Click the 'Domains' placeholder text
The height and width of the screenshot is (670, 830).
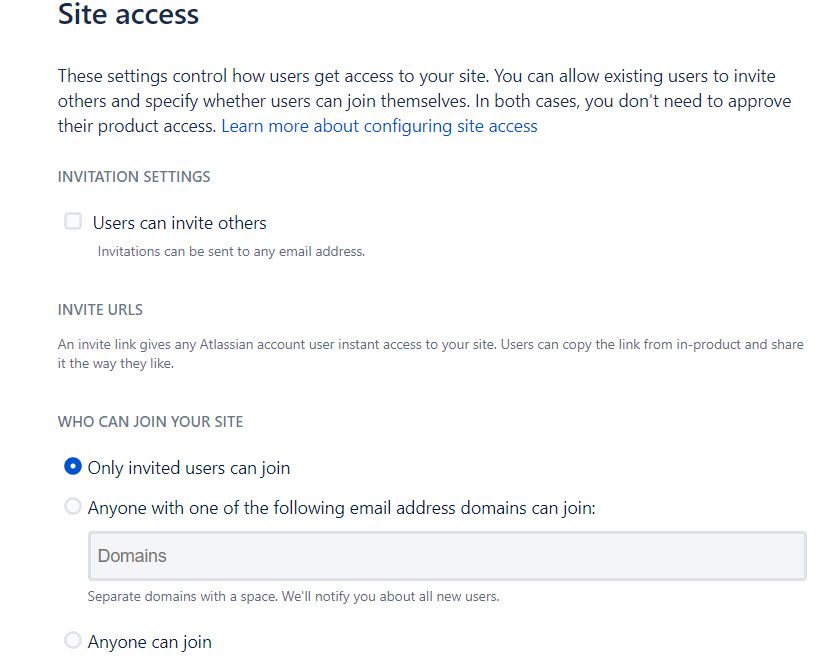(132, 556)
